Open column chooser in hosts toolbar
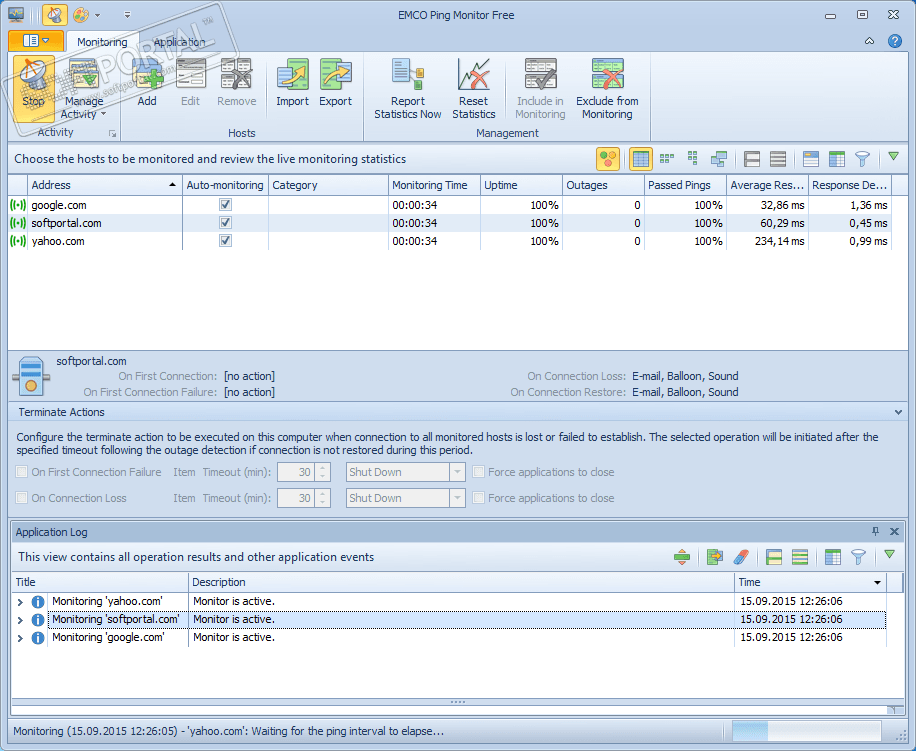The image size is (916, 751). [837, 159]
